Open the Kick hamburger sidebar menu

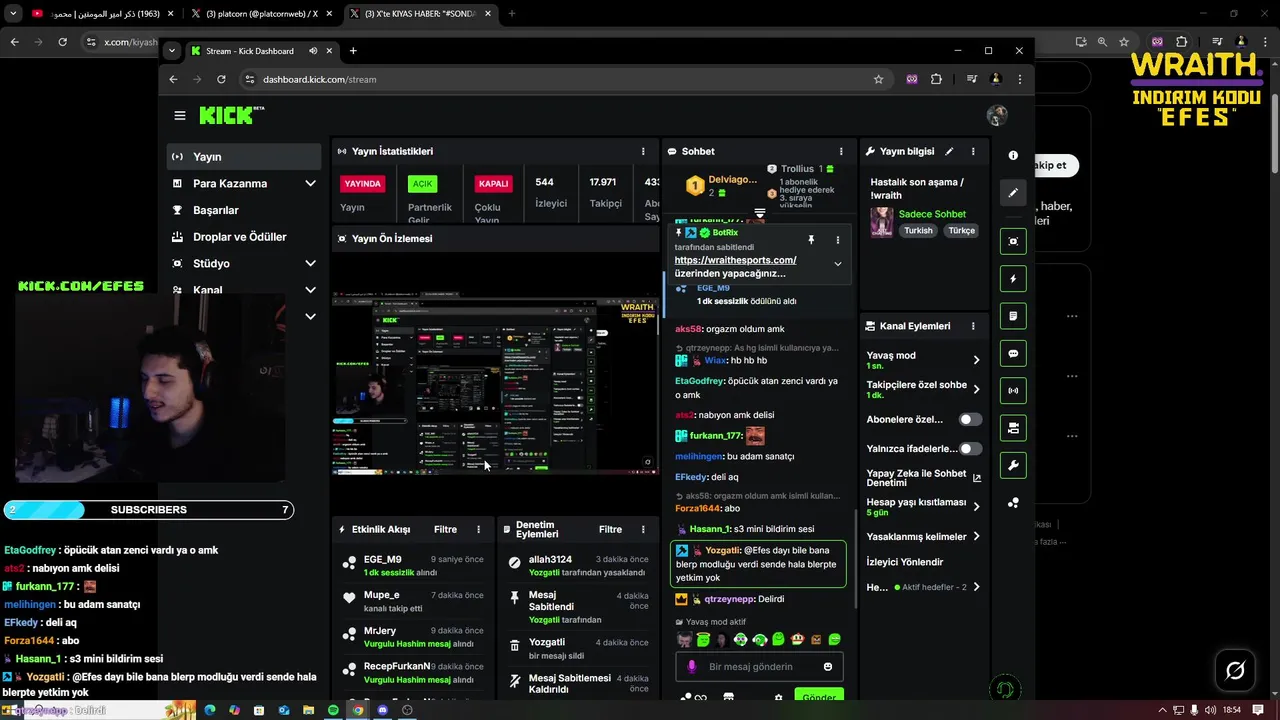click(x=180, y=116)
